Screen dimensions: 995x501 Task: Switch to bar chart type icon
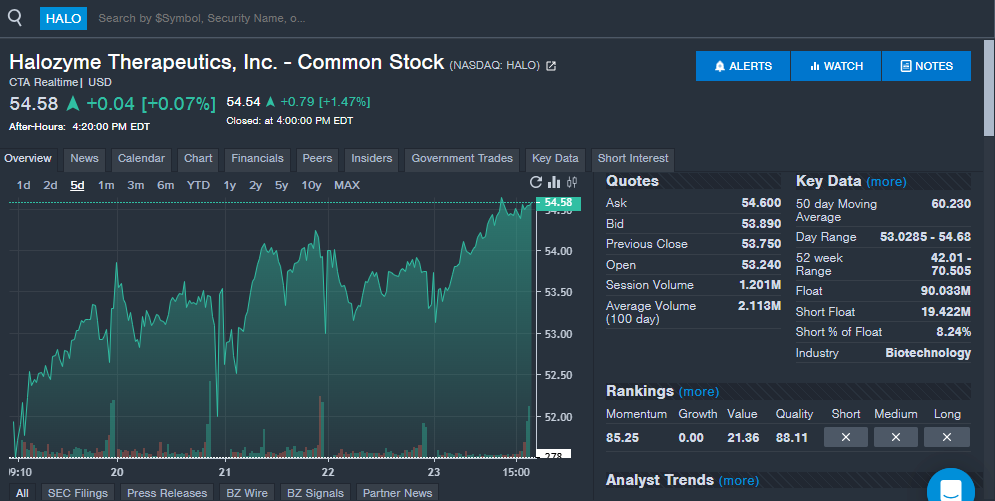click(554, 183)
